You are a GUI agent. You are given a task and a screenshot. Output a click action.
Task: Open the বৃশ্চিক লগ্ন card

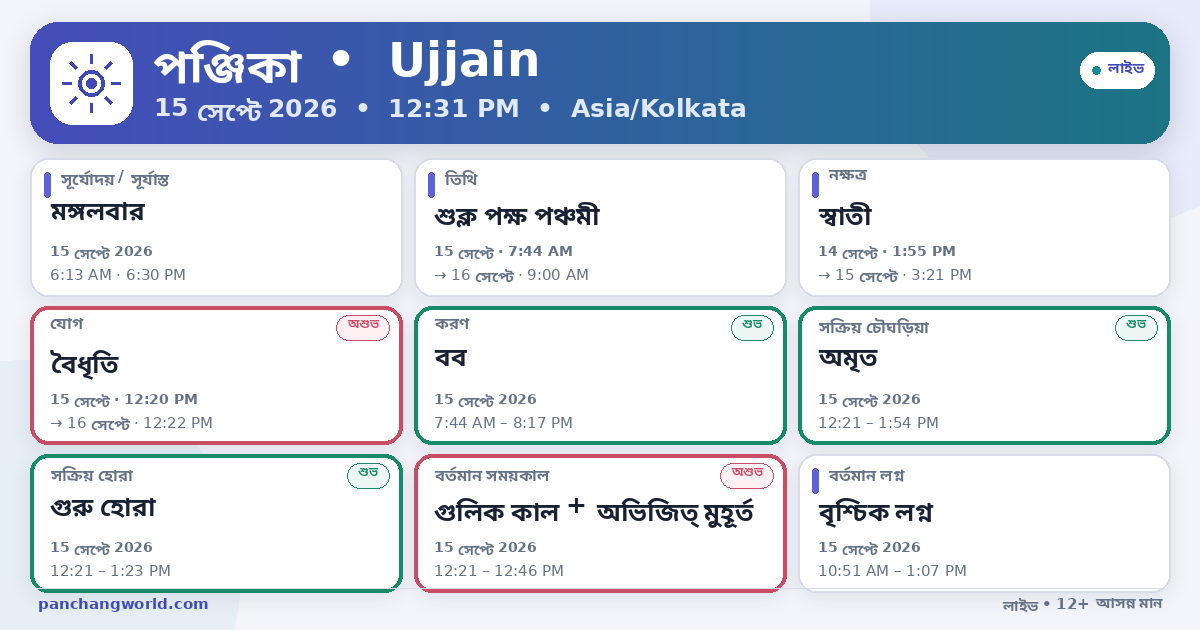pyautogui.click(x=984, y=523)
